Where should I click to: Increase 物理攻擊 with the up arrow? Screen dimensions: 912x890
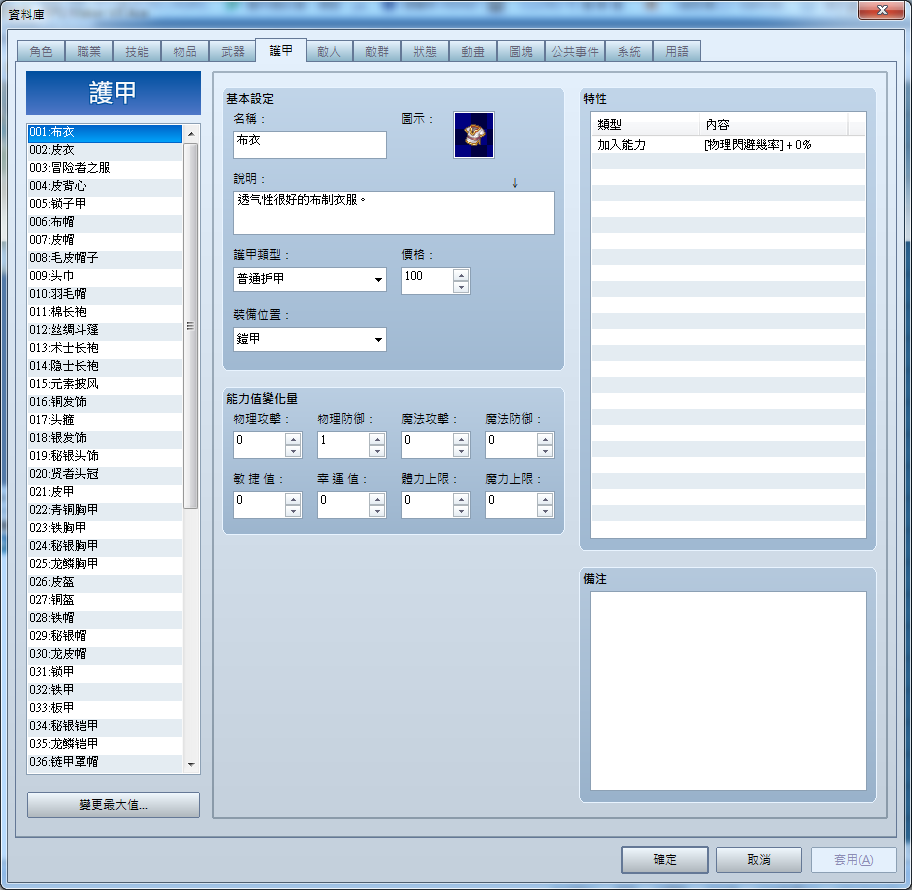pyautogui.click(x=293, y=439)
